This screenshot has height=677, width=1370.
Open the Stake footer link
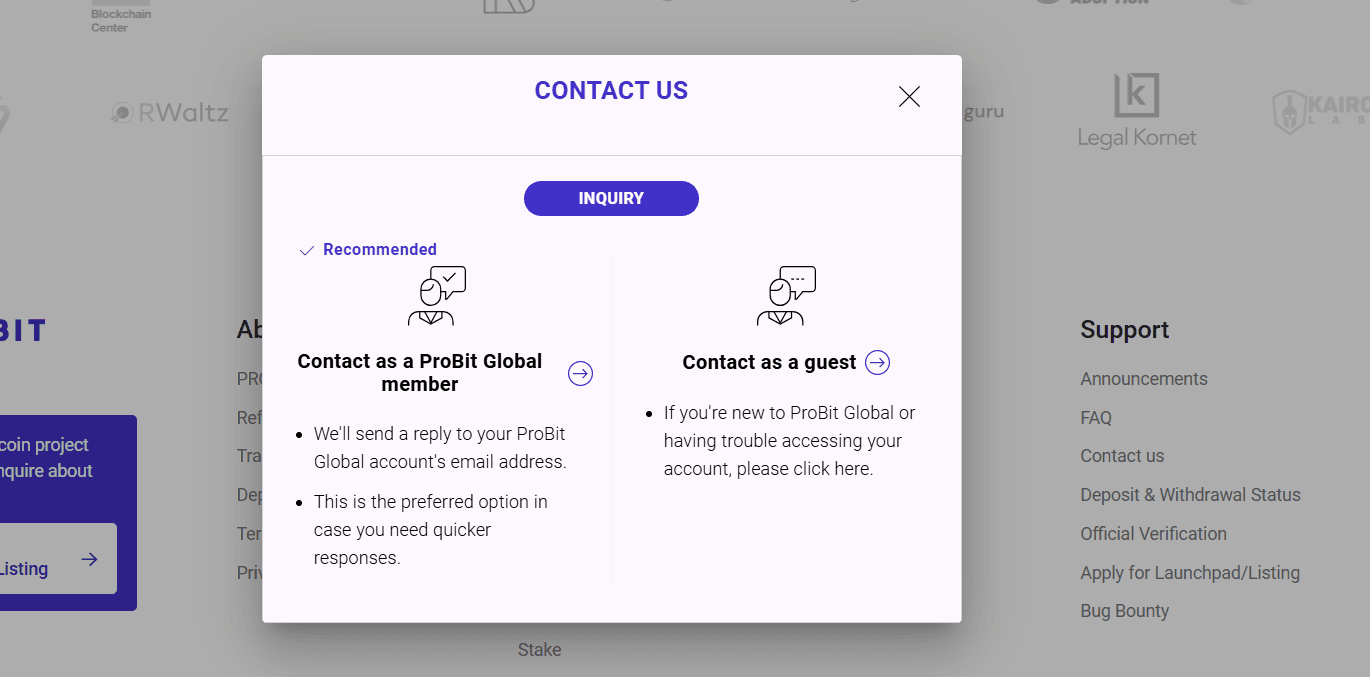pos(539,649)
